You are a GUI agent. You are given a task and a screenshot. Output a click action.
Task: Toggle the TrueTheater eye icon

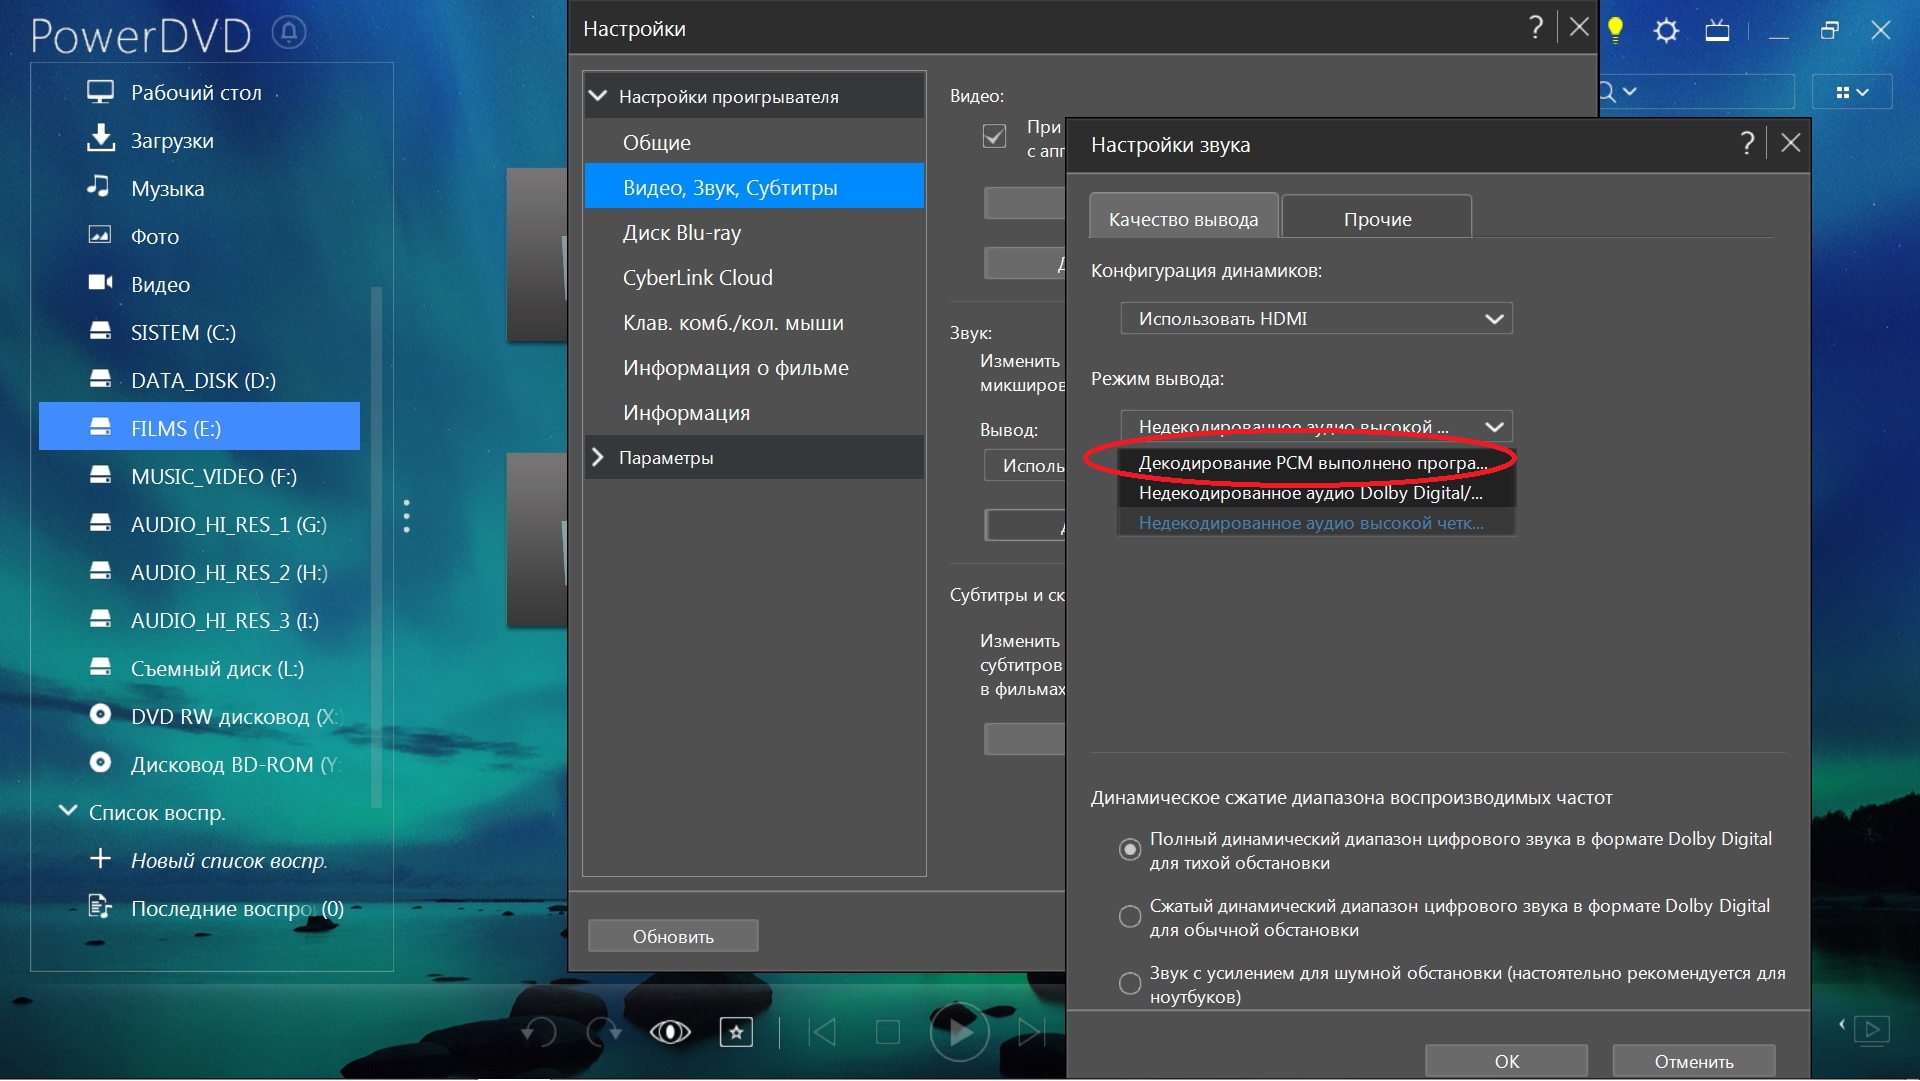pyautogui.click(x=670, y=1031)
